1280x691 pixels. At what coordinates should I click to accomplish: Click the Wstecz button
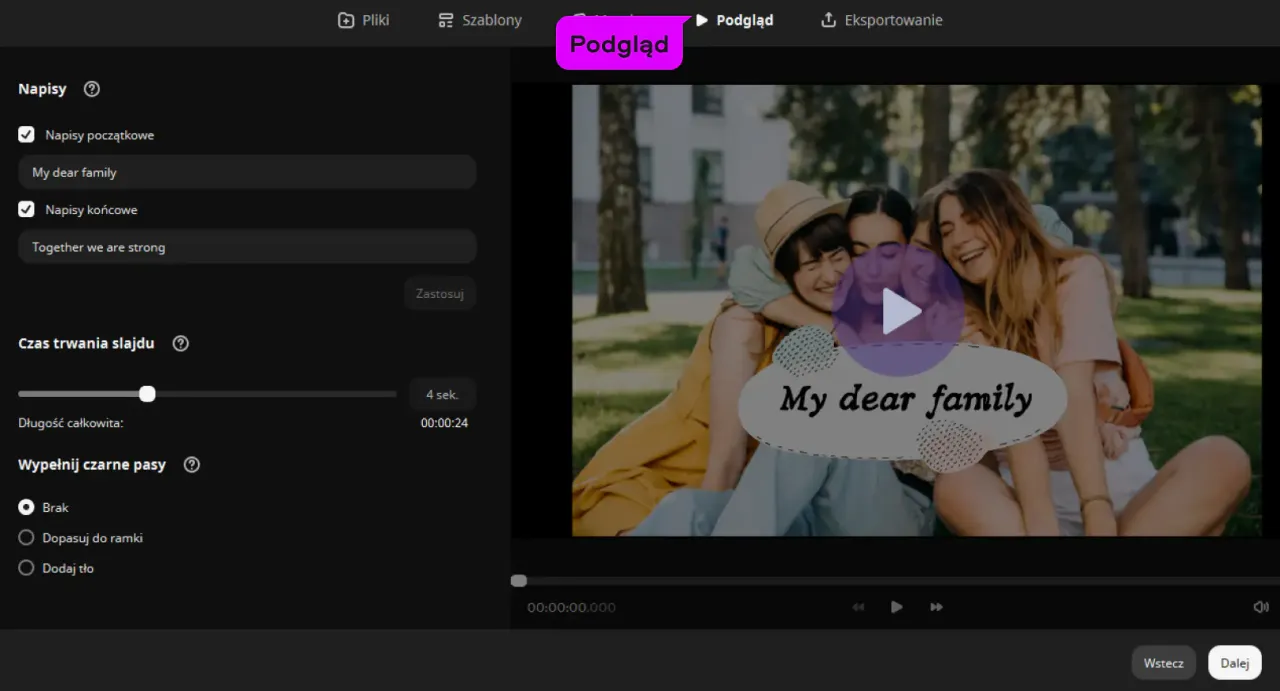click(1163, 663)
